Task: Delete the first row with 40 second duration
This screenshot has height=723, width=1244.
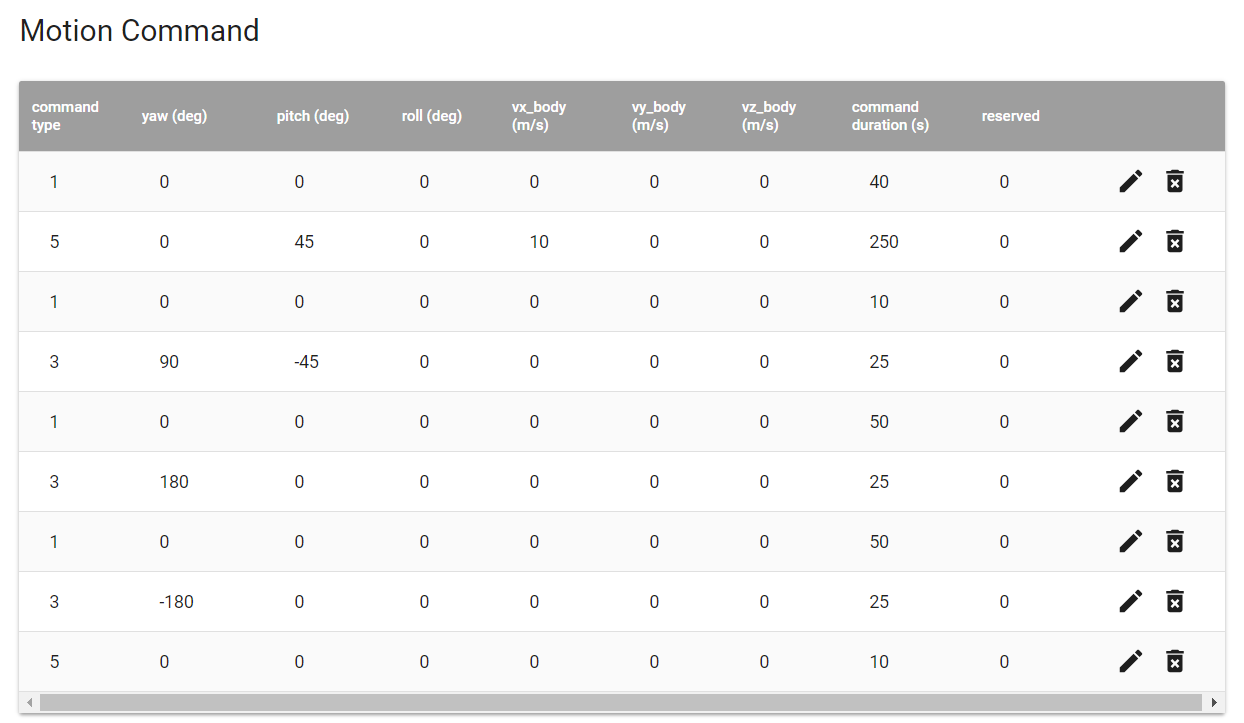Action: point(1175,181)
